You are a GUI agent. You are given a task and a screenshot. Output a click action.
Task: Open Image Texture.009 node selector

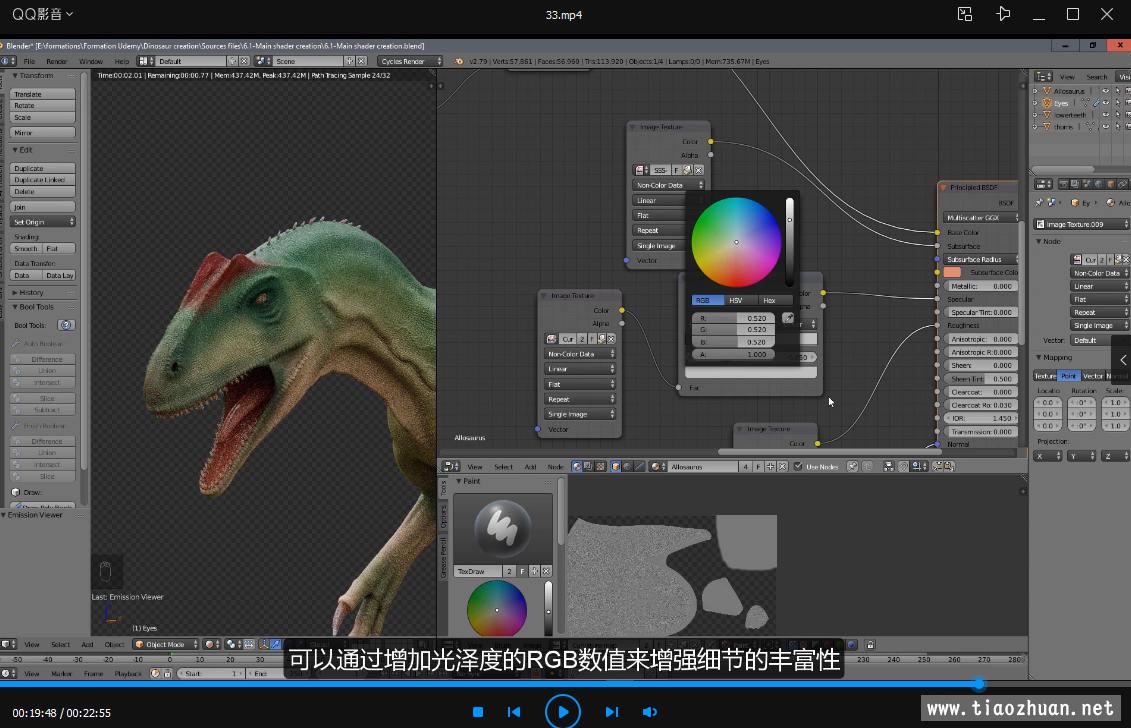point(1081,224)
